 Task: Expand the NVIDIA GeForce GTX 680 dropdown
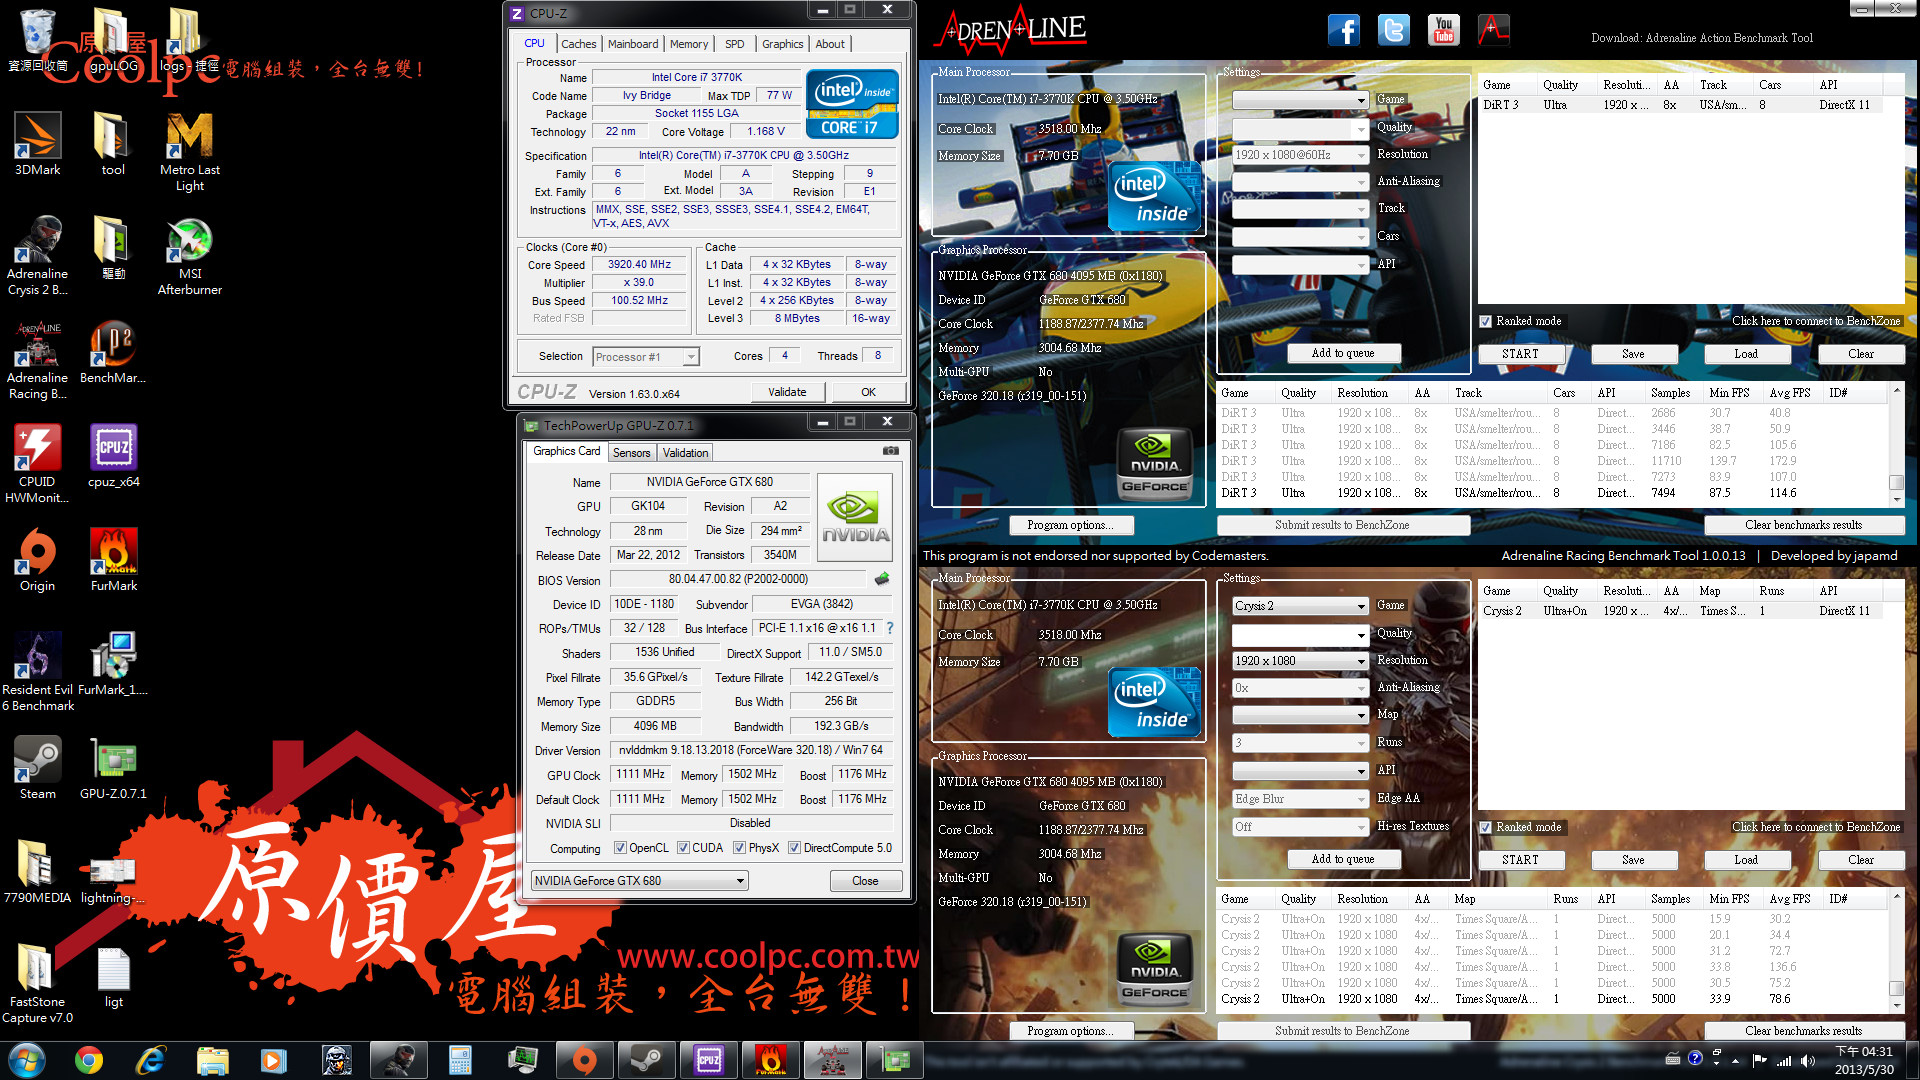740,881
